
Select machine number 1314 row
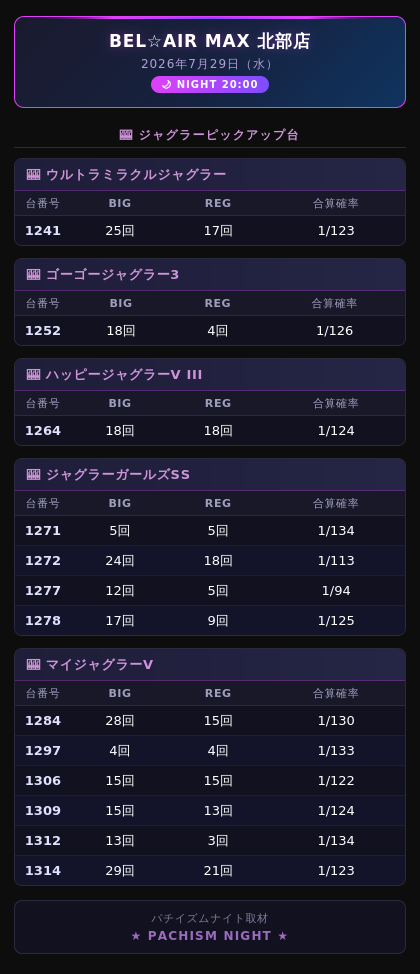click(210, 870)
